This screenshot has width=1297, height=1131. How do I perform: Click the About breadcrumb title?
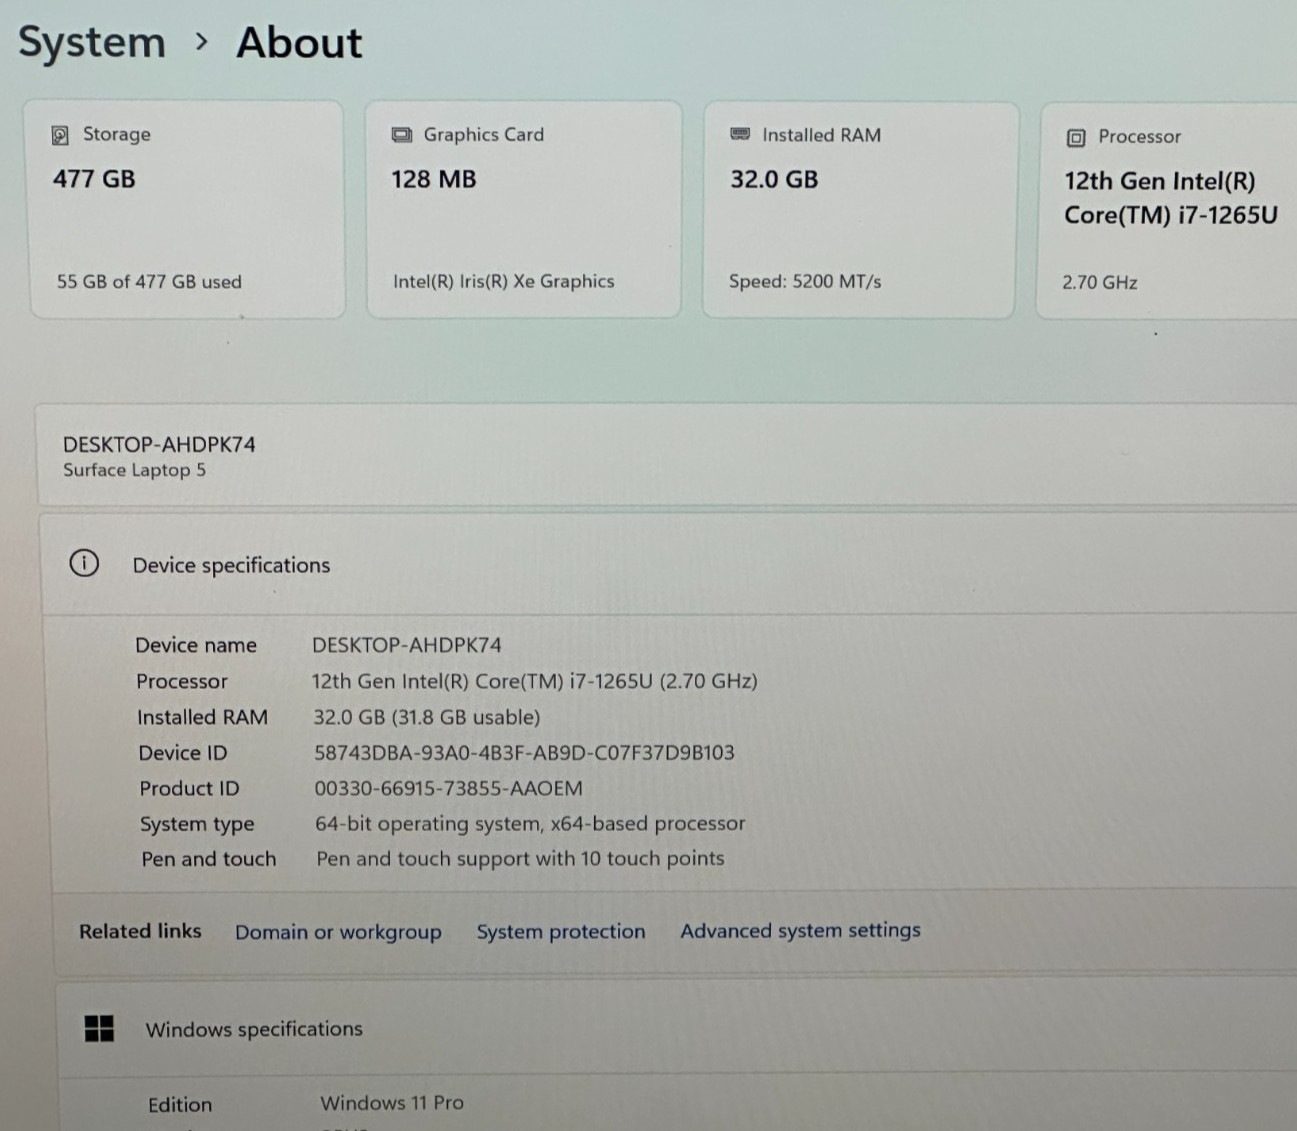point(299,43)
